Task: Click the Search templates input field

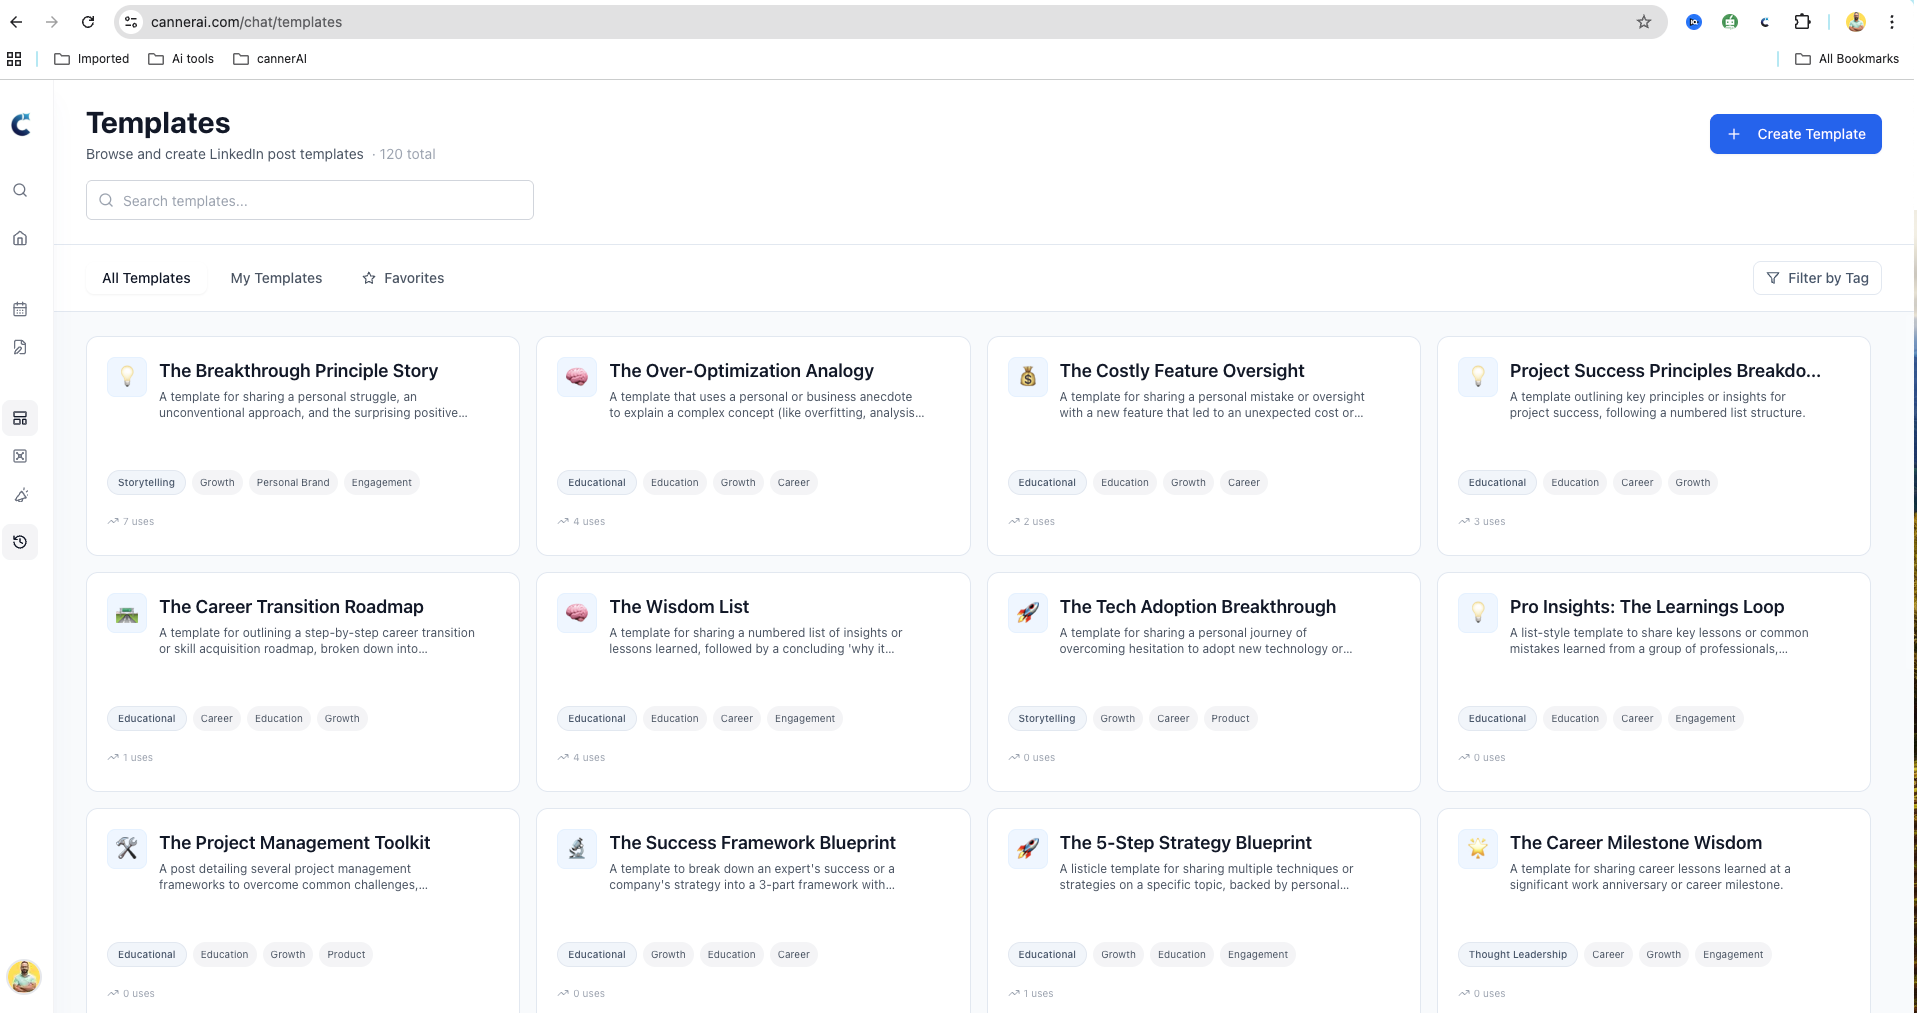Action: (309, 200)
